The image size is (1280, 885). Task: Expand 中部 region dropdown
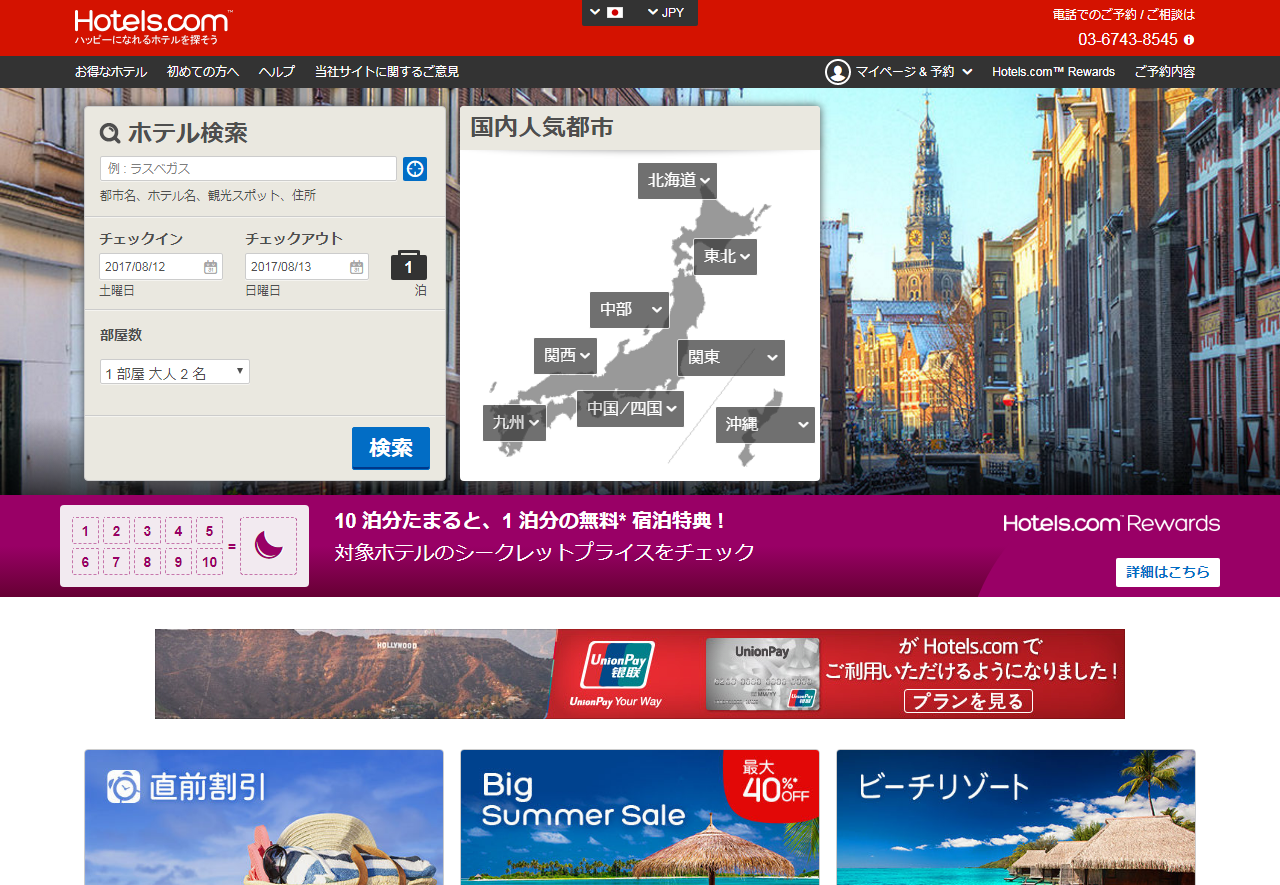629,310
